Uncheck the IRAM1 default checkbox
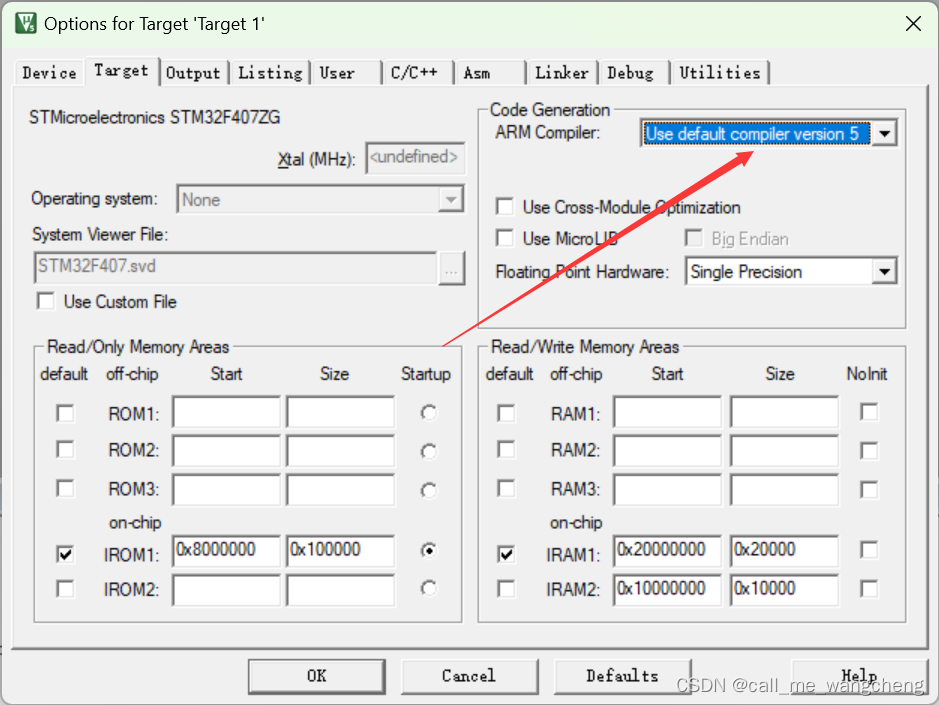Image resolution: width=939 pixels, height=705 pixels. pyautogui.click(x=506, y=554)
